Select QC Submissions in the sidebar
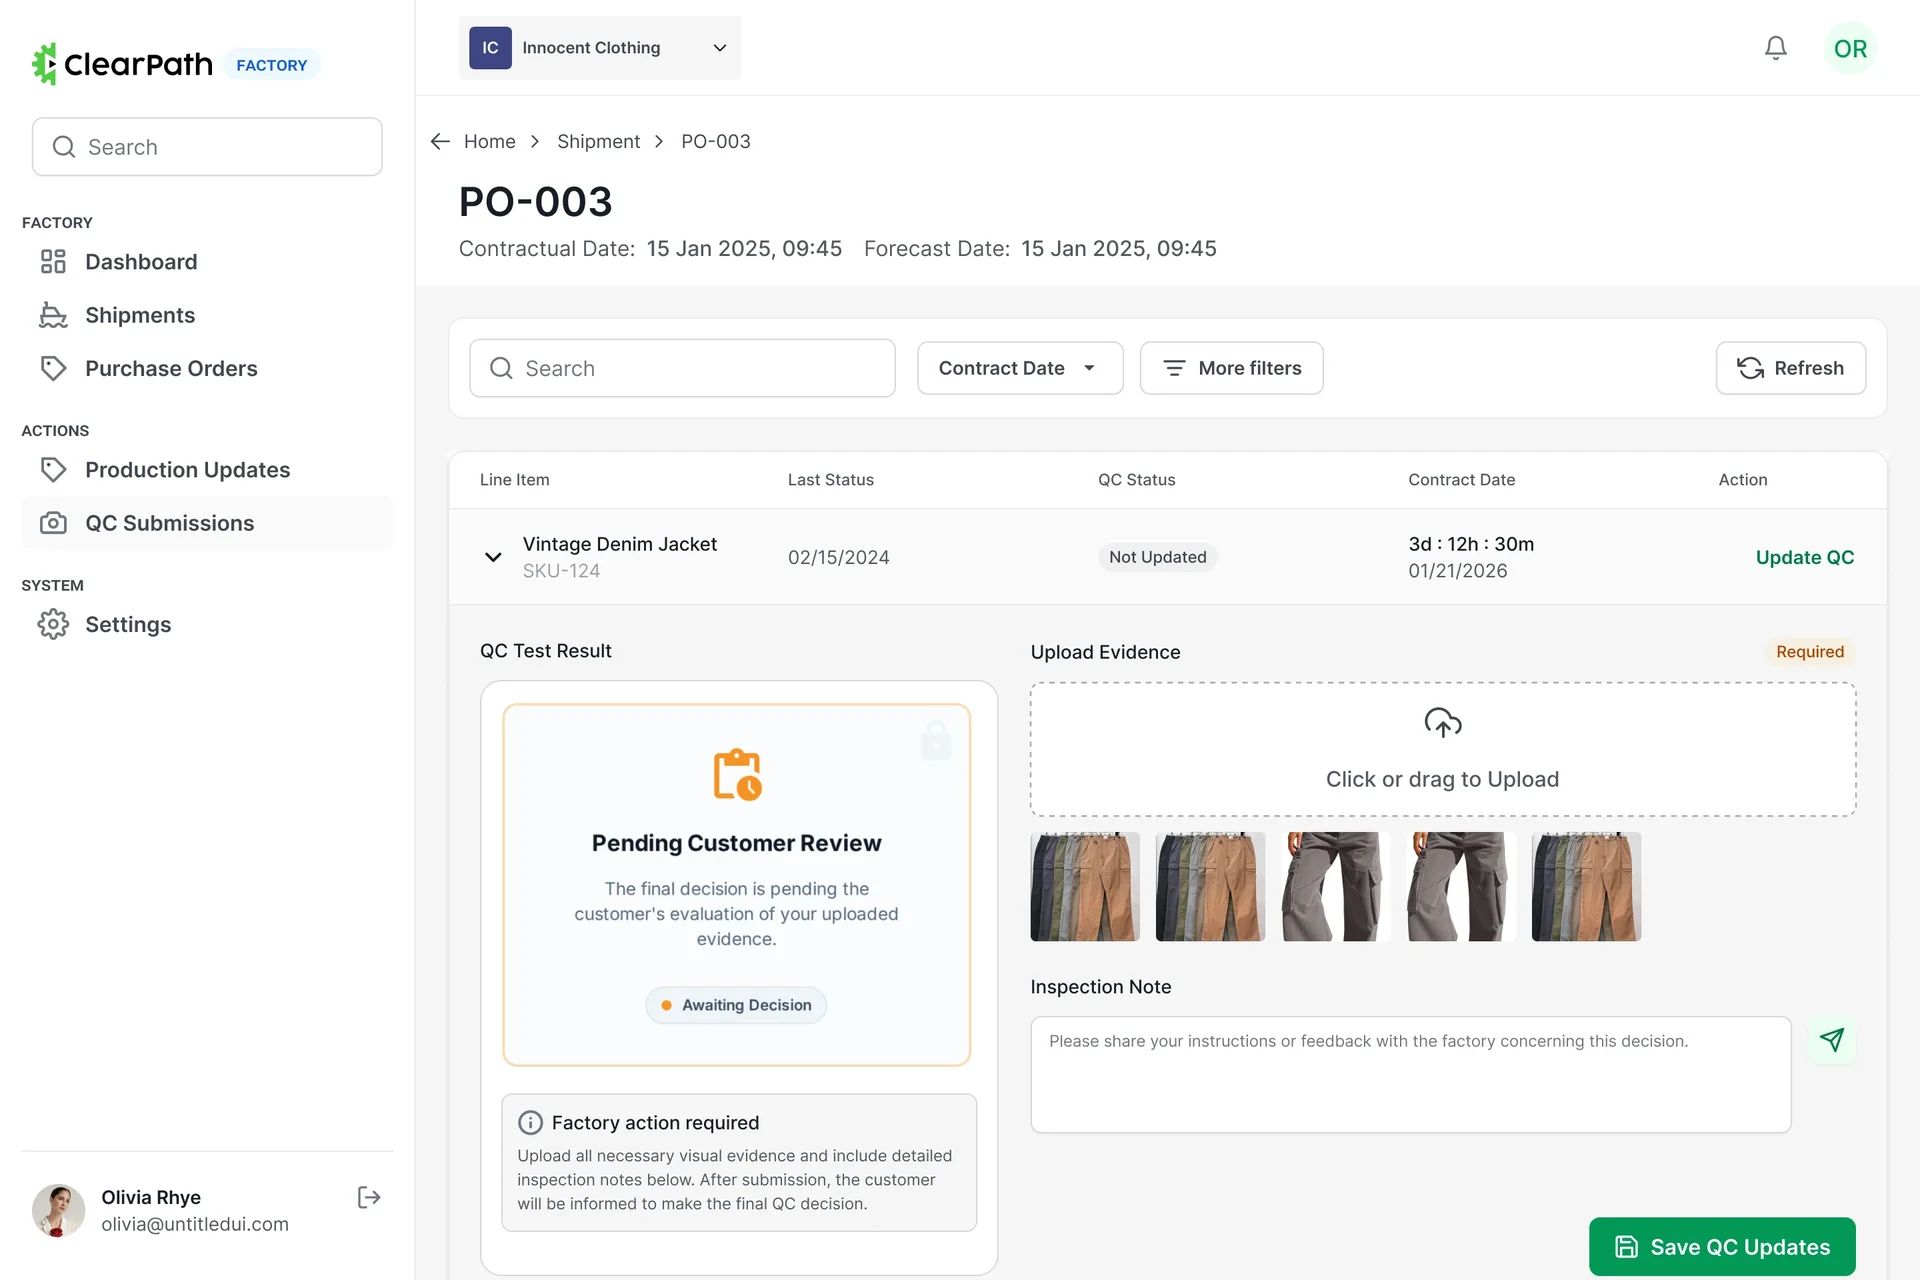This screenshot has height=1280, width=1920. click(207, 523)
